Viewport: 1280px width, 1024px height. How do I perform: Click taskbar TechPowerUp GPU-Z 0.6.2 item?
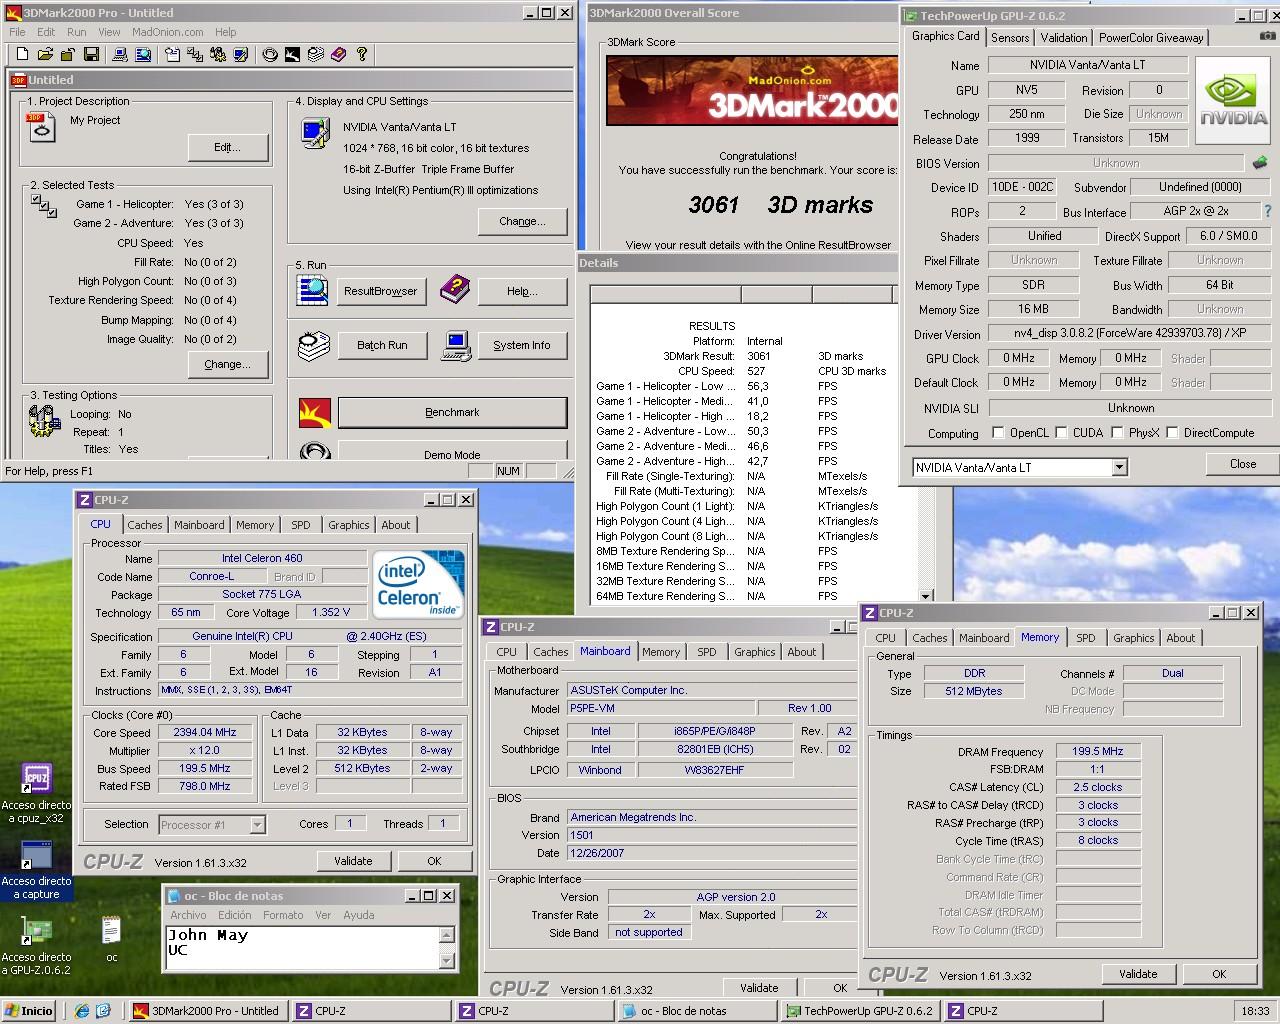[861, 1010]
